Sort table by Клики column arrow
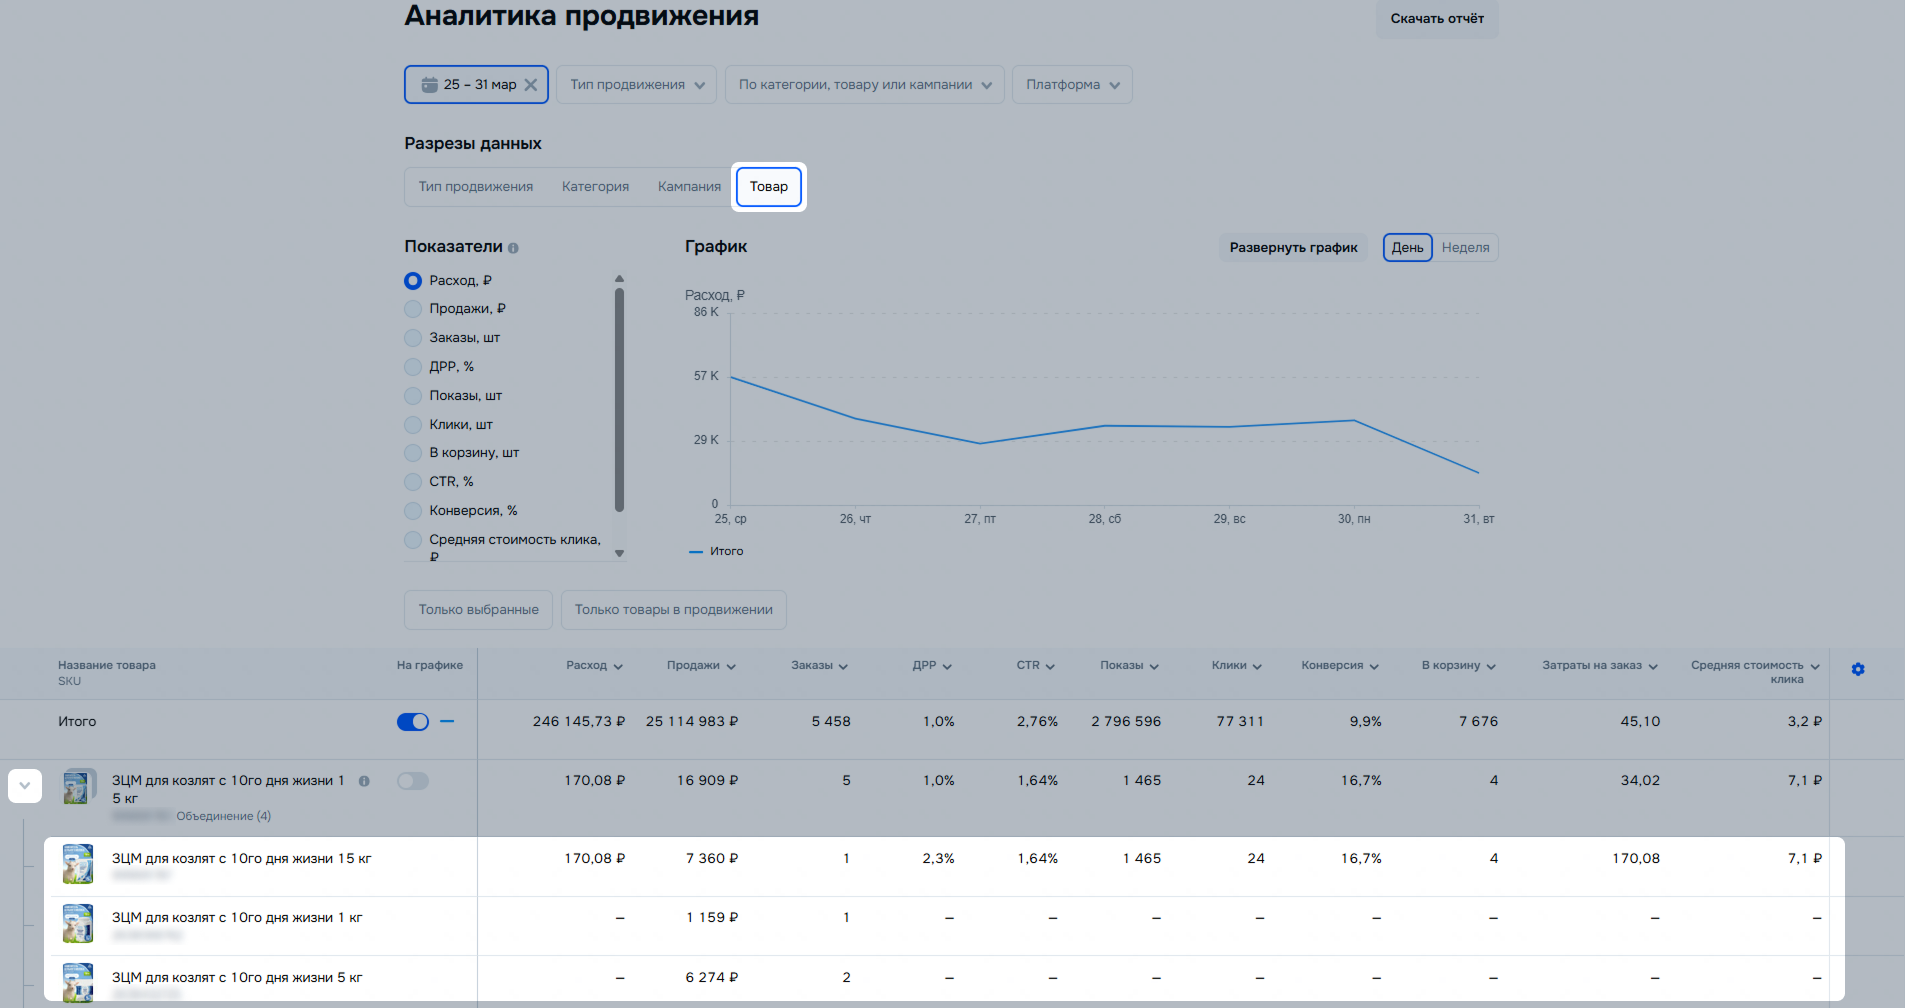1905x1008 pixels. coord(1257,667)
